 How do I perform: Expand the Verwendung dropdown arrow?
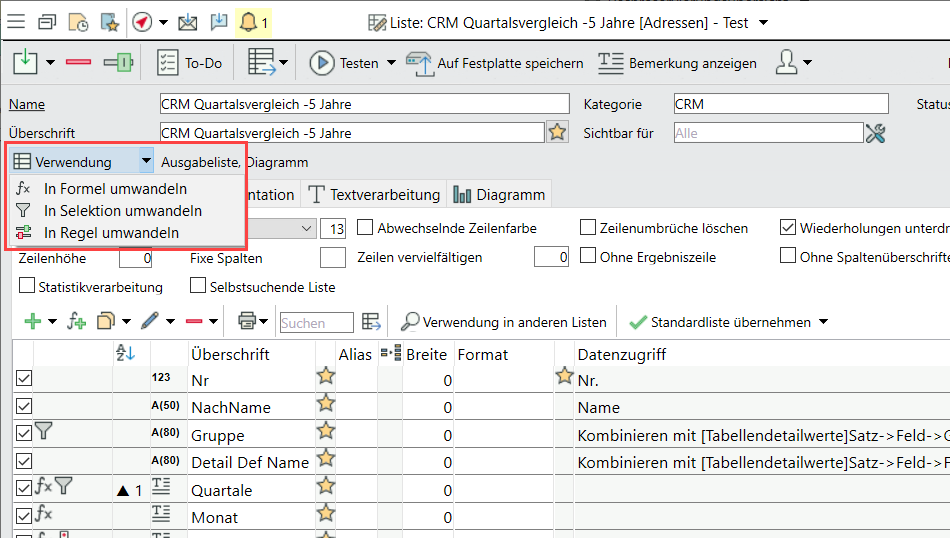[x=146, y=161]
